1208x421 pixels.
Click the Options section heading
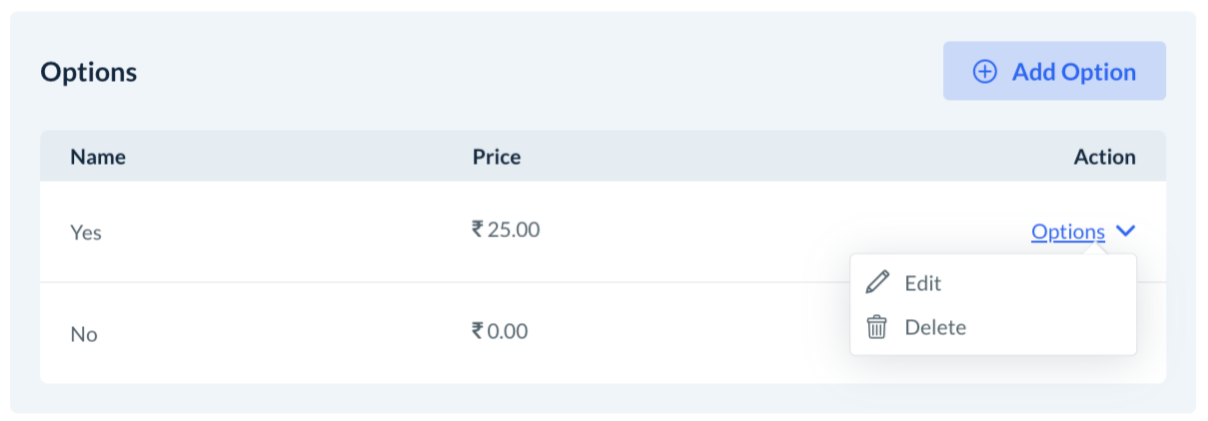pos(88,73)
